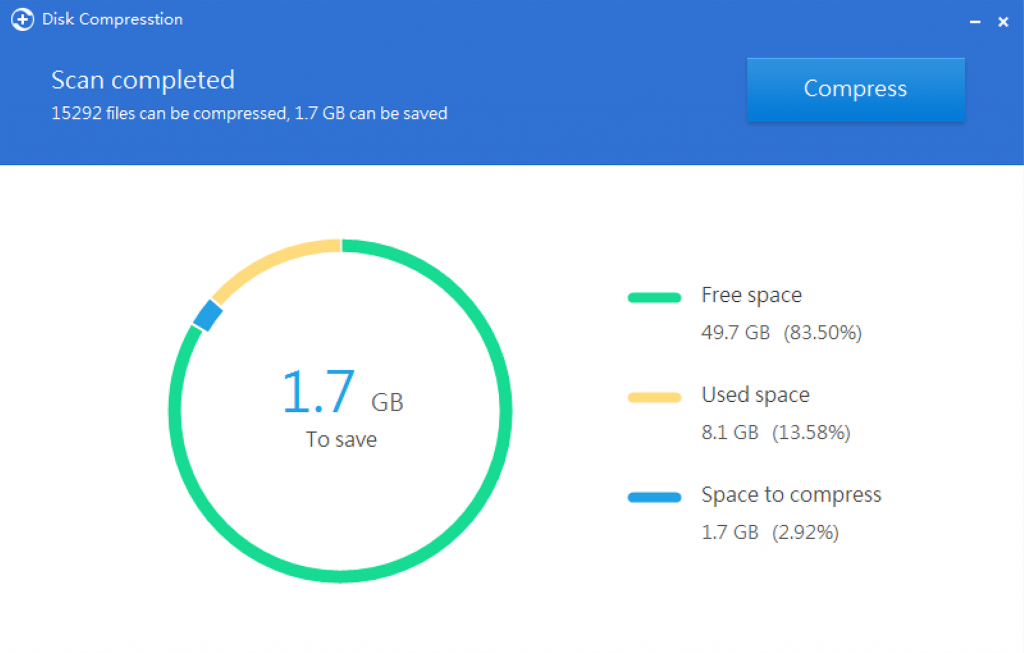1024x653 pixels.
Task: Click the 'Free space' legend label
Action: pyautogui.click(x=751, y=295)
